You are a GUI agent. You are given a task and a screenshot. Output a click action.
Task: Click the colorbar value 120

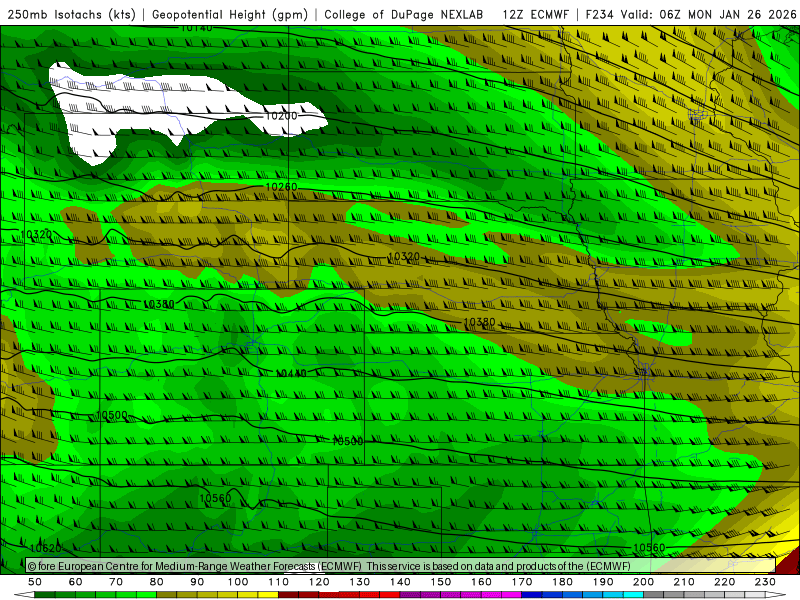point(319,582)
